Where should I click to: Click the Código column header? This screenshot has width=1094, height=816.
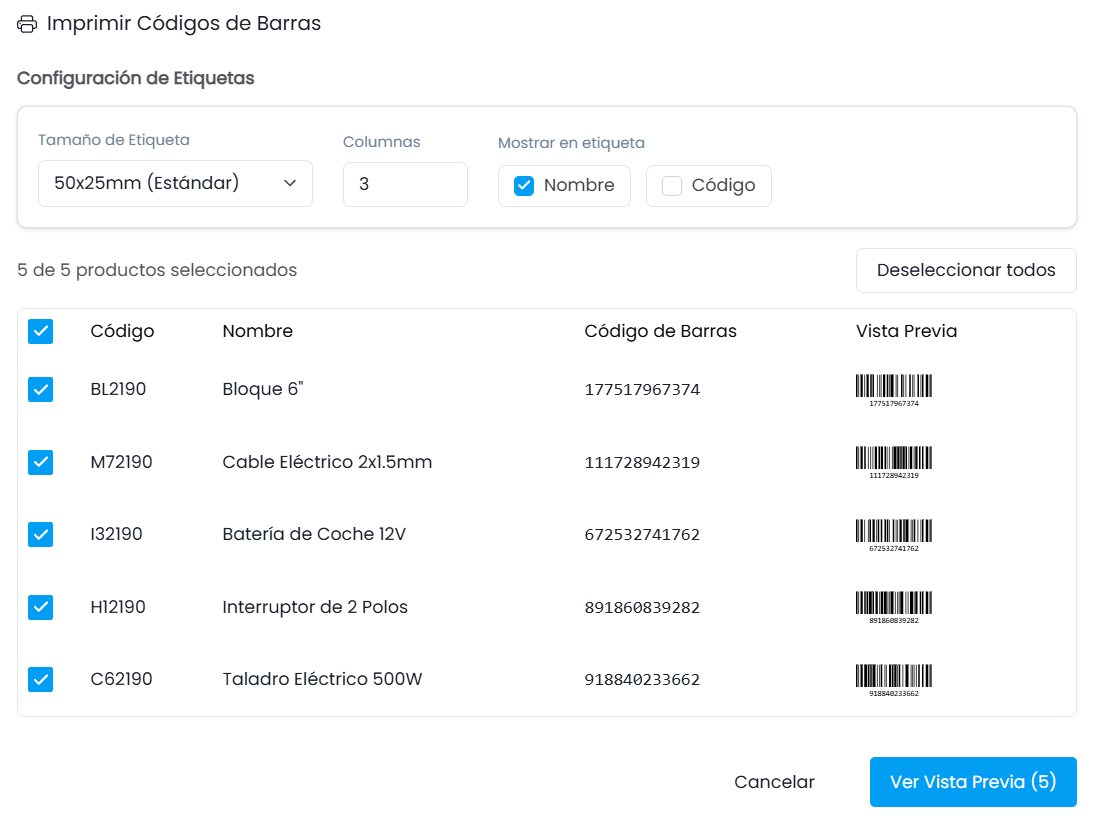click(x=122, y=331)
